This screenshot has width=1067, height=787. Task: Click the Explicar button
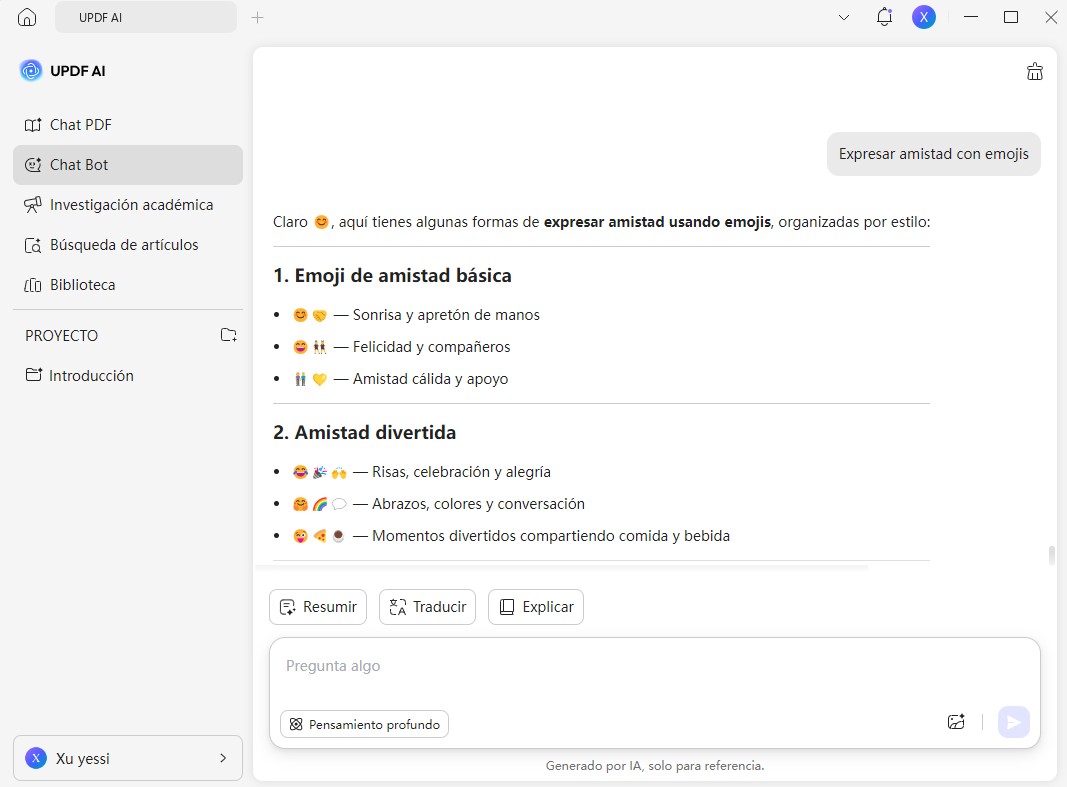point(536,607)
